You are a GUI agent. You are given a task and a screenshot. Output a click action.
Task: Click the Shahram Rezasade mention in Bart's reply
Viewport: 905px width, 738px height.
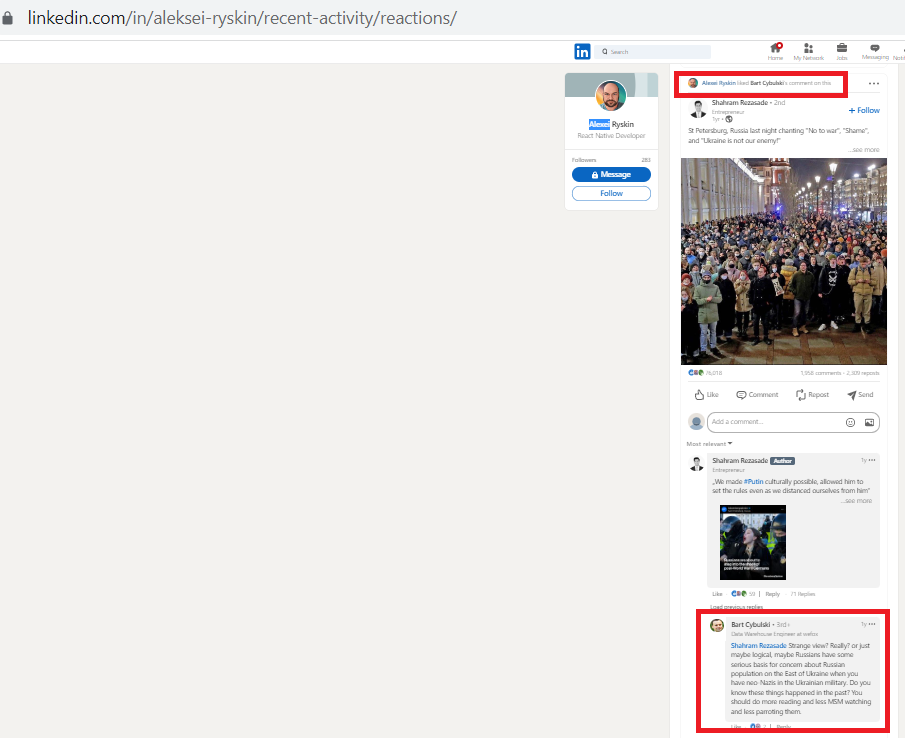tap(758, 645)
